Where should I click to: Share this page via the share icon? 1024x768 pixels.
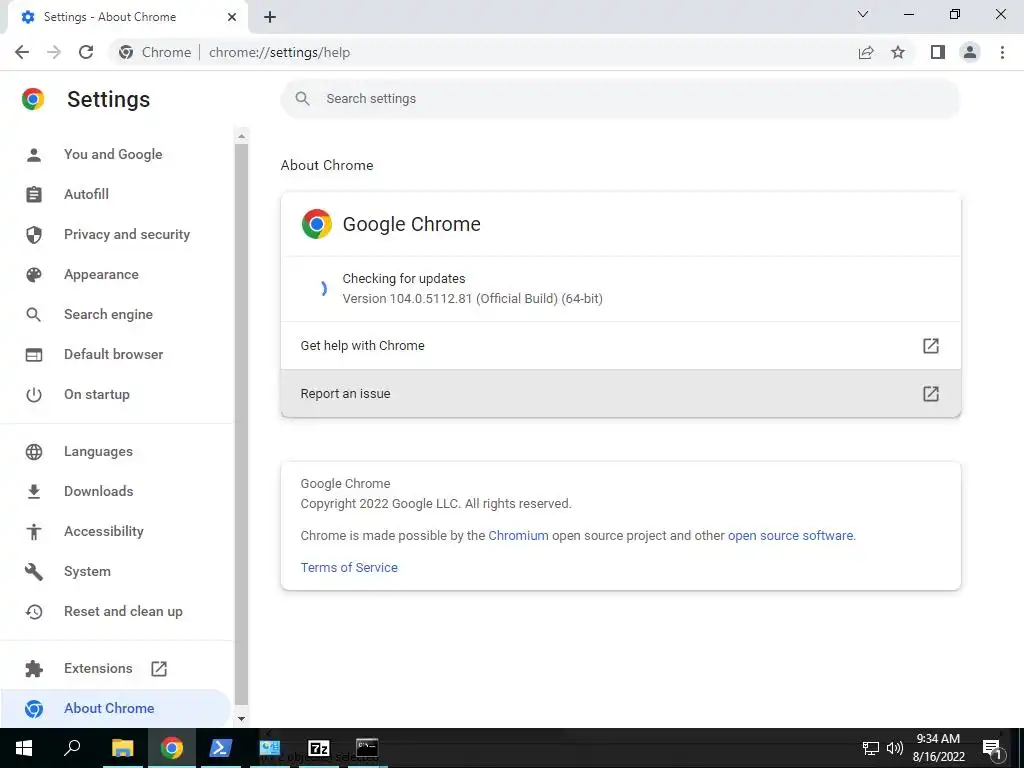(866, 52)
